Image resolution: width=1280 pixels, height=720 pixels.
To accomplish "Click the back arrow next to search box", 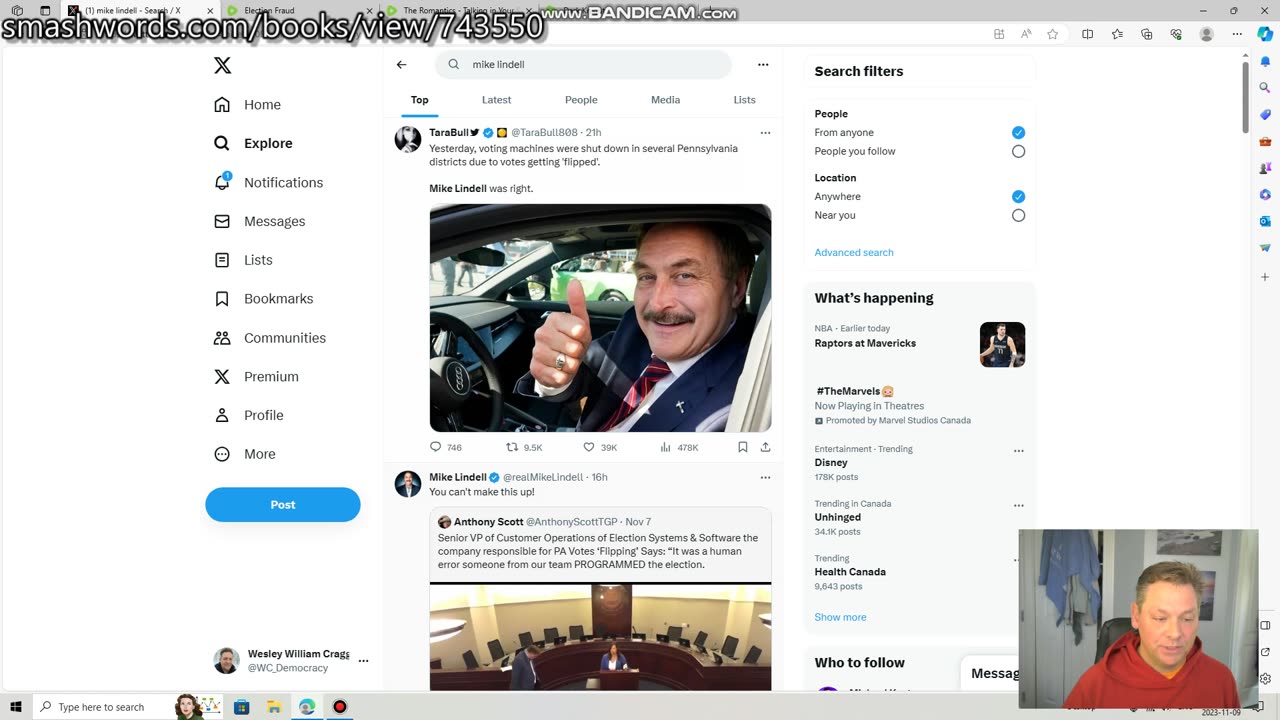I will (401, 64).
